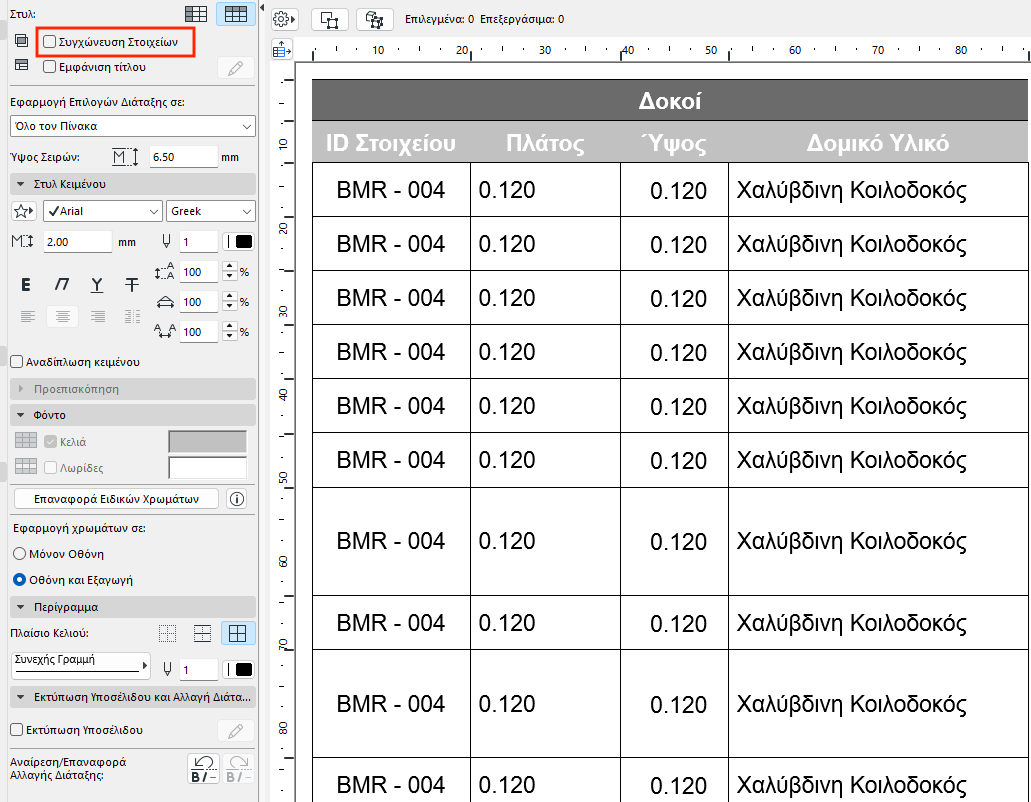Edit the text pen number field

(199, 242)
